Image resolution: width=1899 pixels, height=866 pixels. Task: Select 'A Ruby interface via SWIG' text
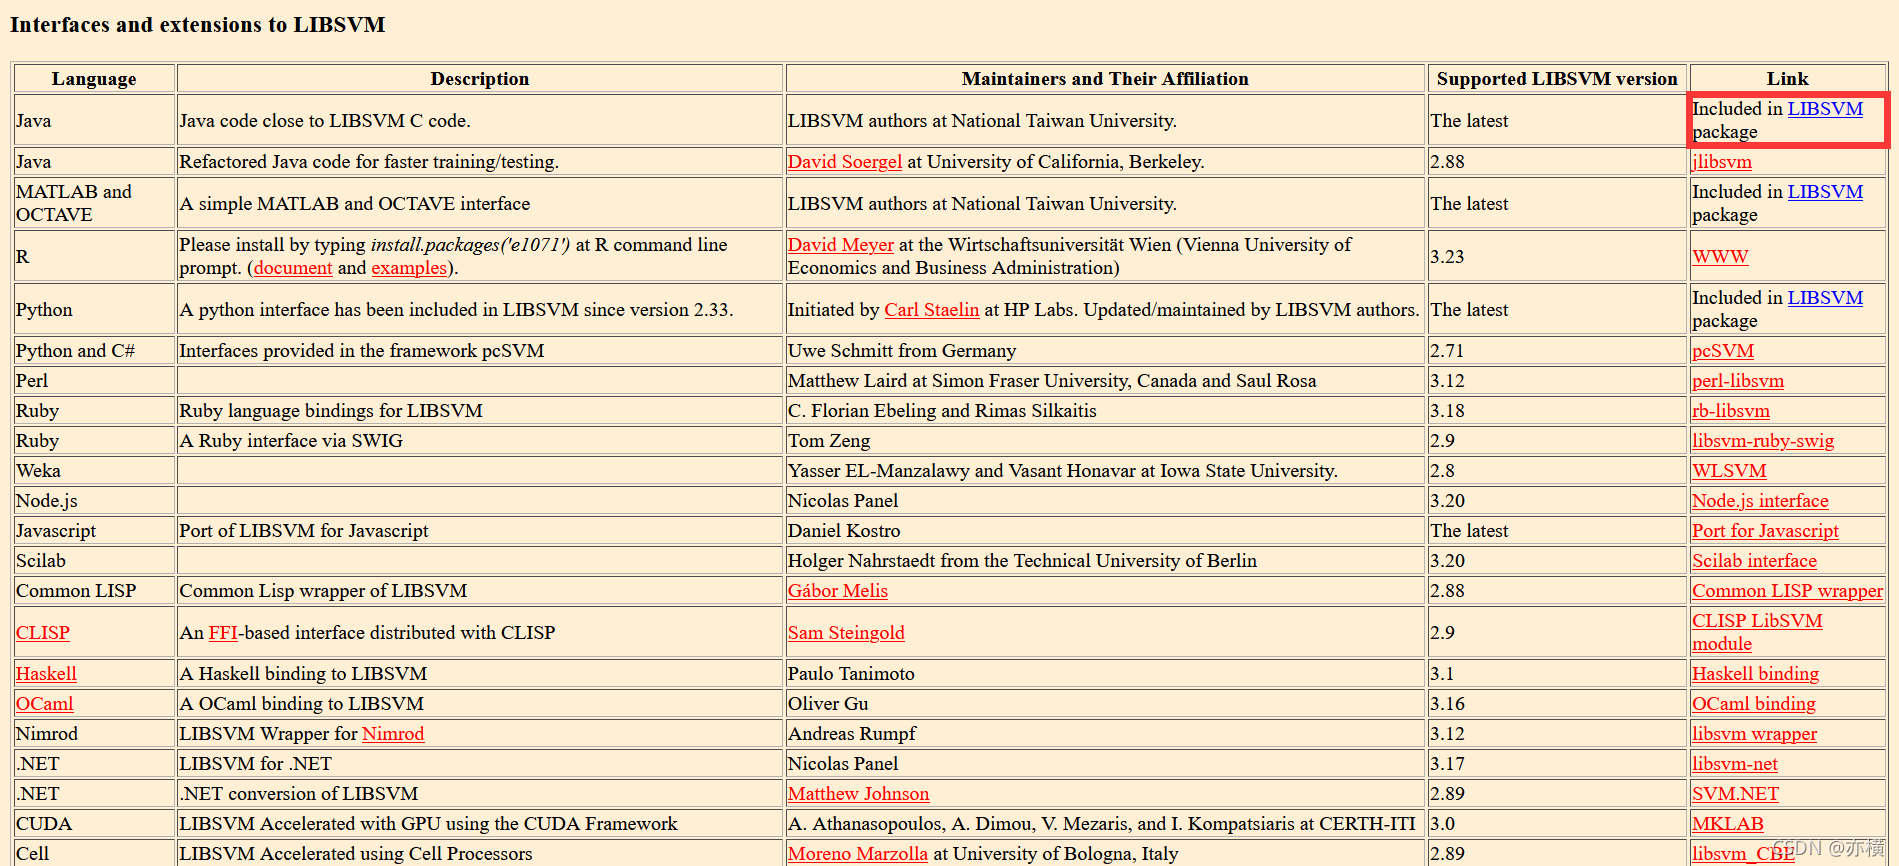pos(291,441)
